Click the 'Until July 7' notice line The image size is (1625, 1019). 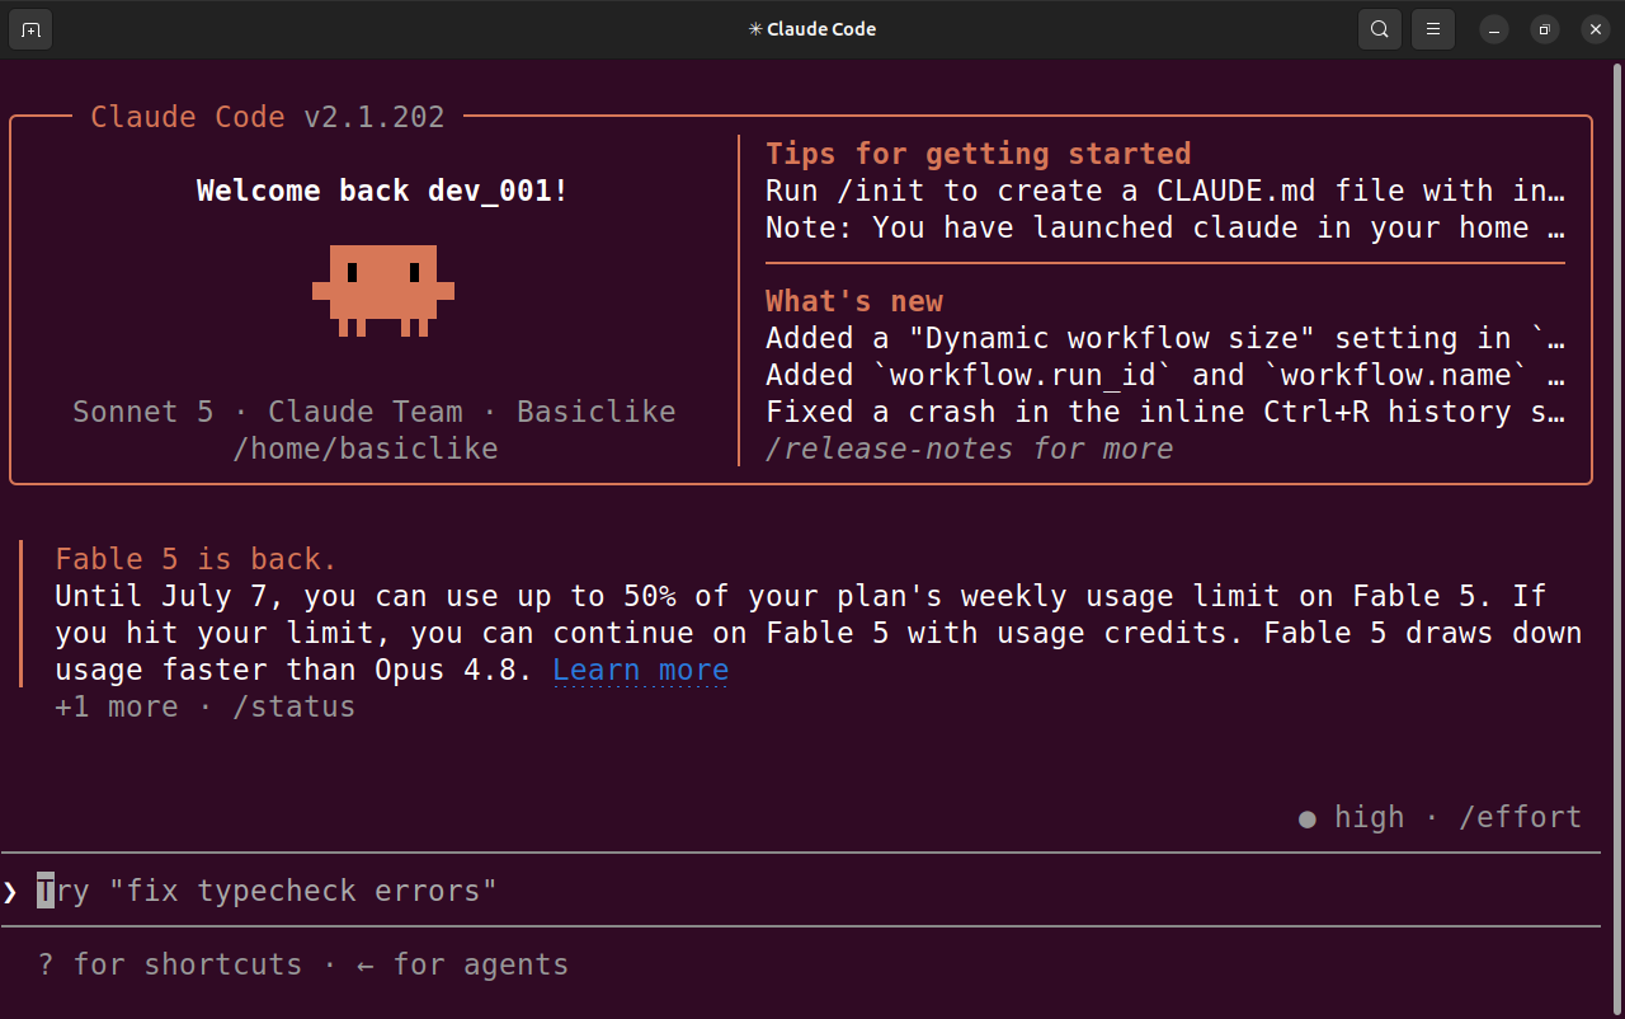coord(800,596)
